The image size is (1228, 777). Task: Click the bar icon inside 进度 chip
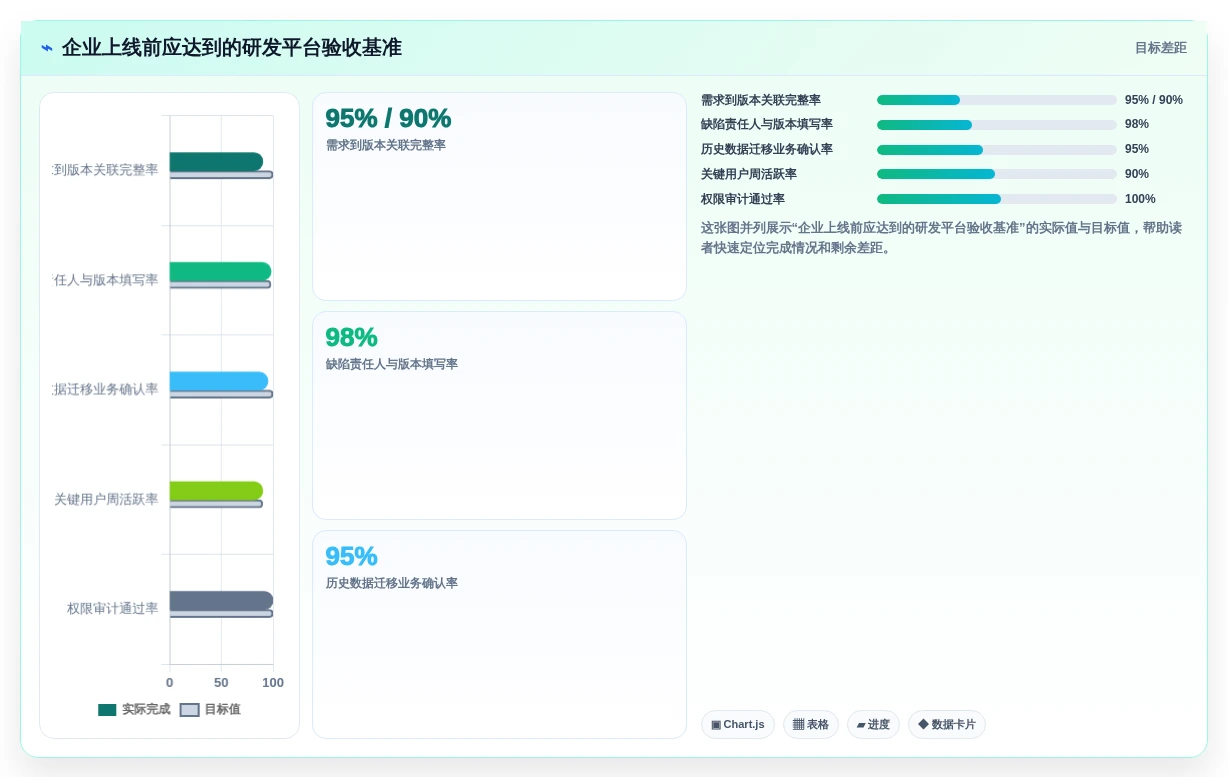861,725
